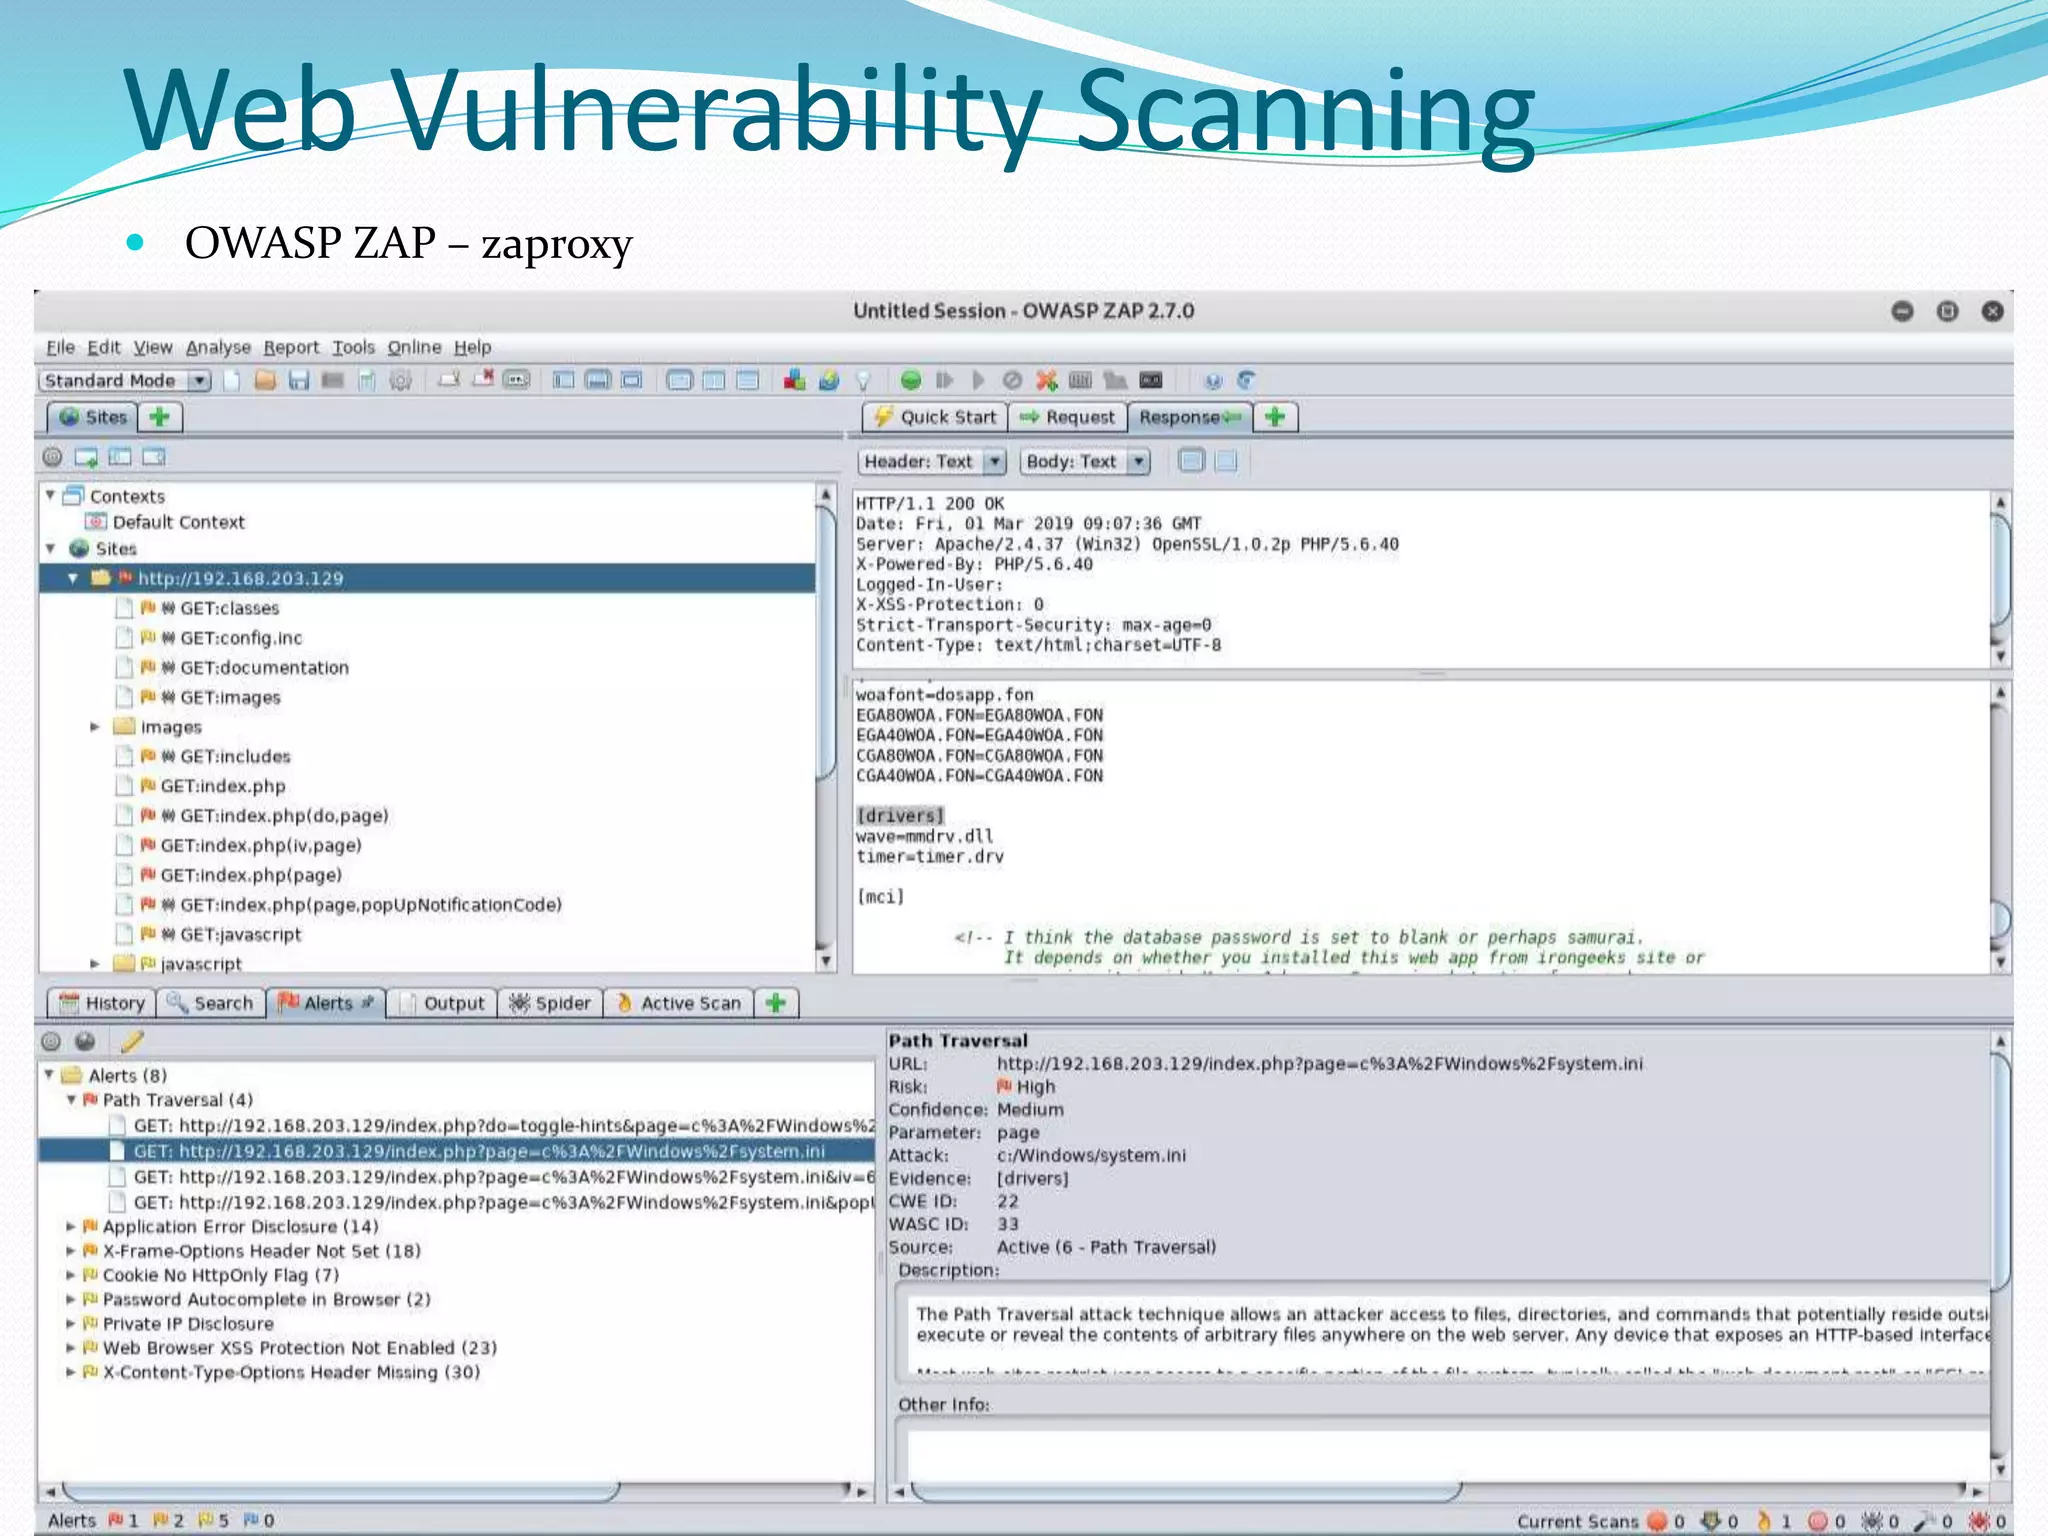Open the Standard Mode dropdown

click(x=200, y=380)
